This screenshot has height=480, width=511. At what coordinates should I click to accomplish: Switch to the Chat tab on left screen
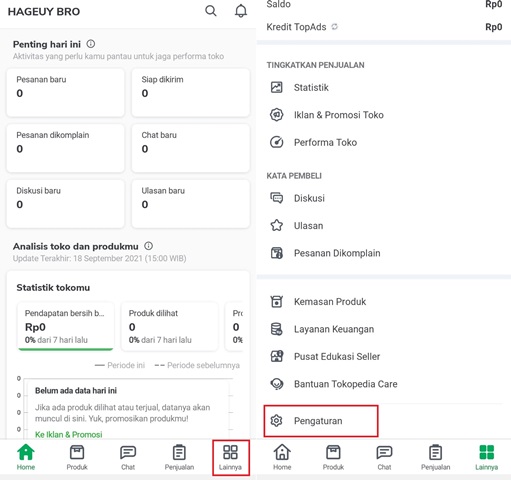tap(128, 457)
